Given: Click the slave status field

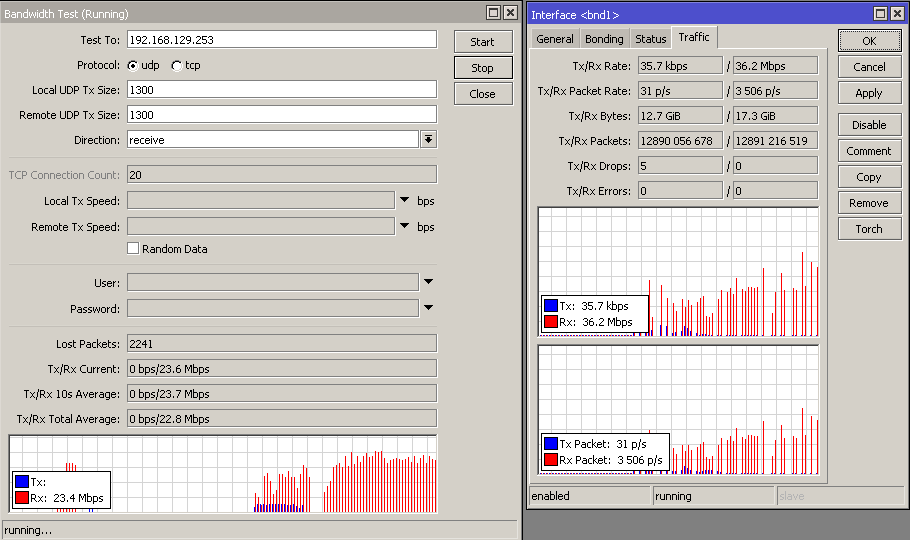Looking at the screenshot, I should pos(841,496).
